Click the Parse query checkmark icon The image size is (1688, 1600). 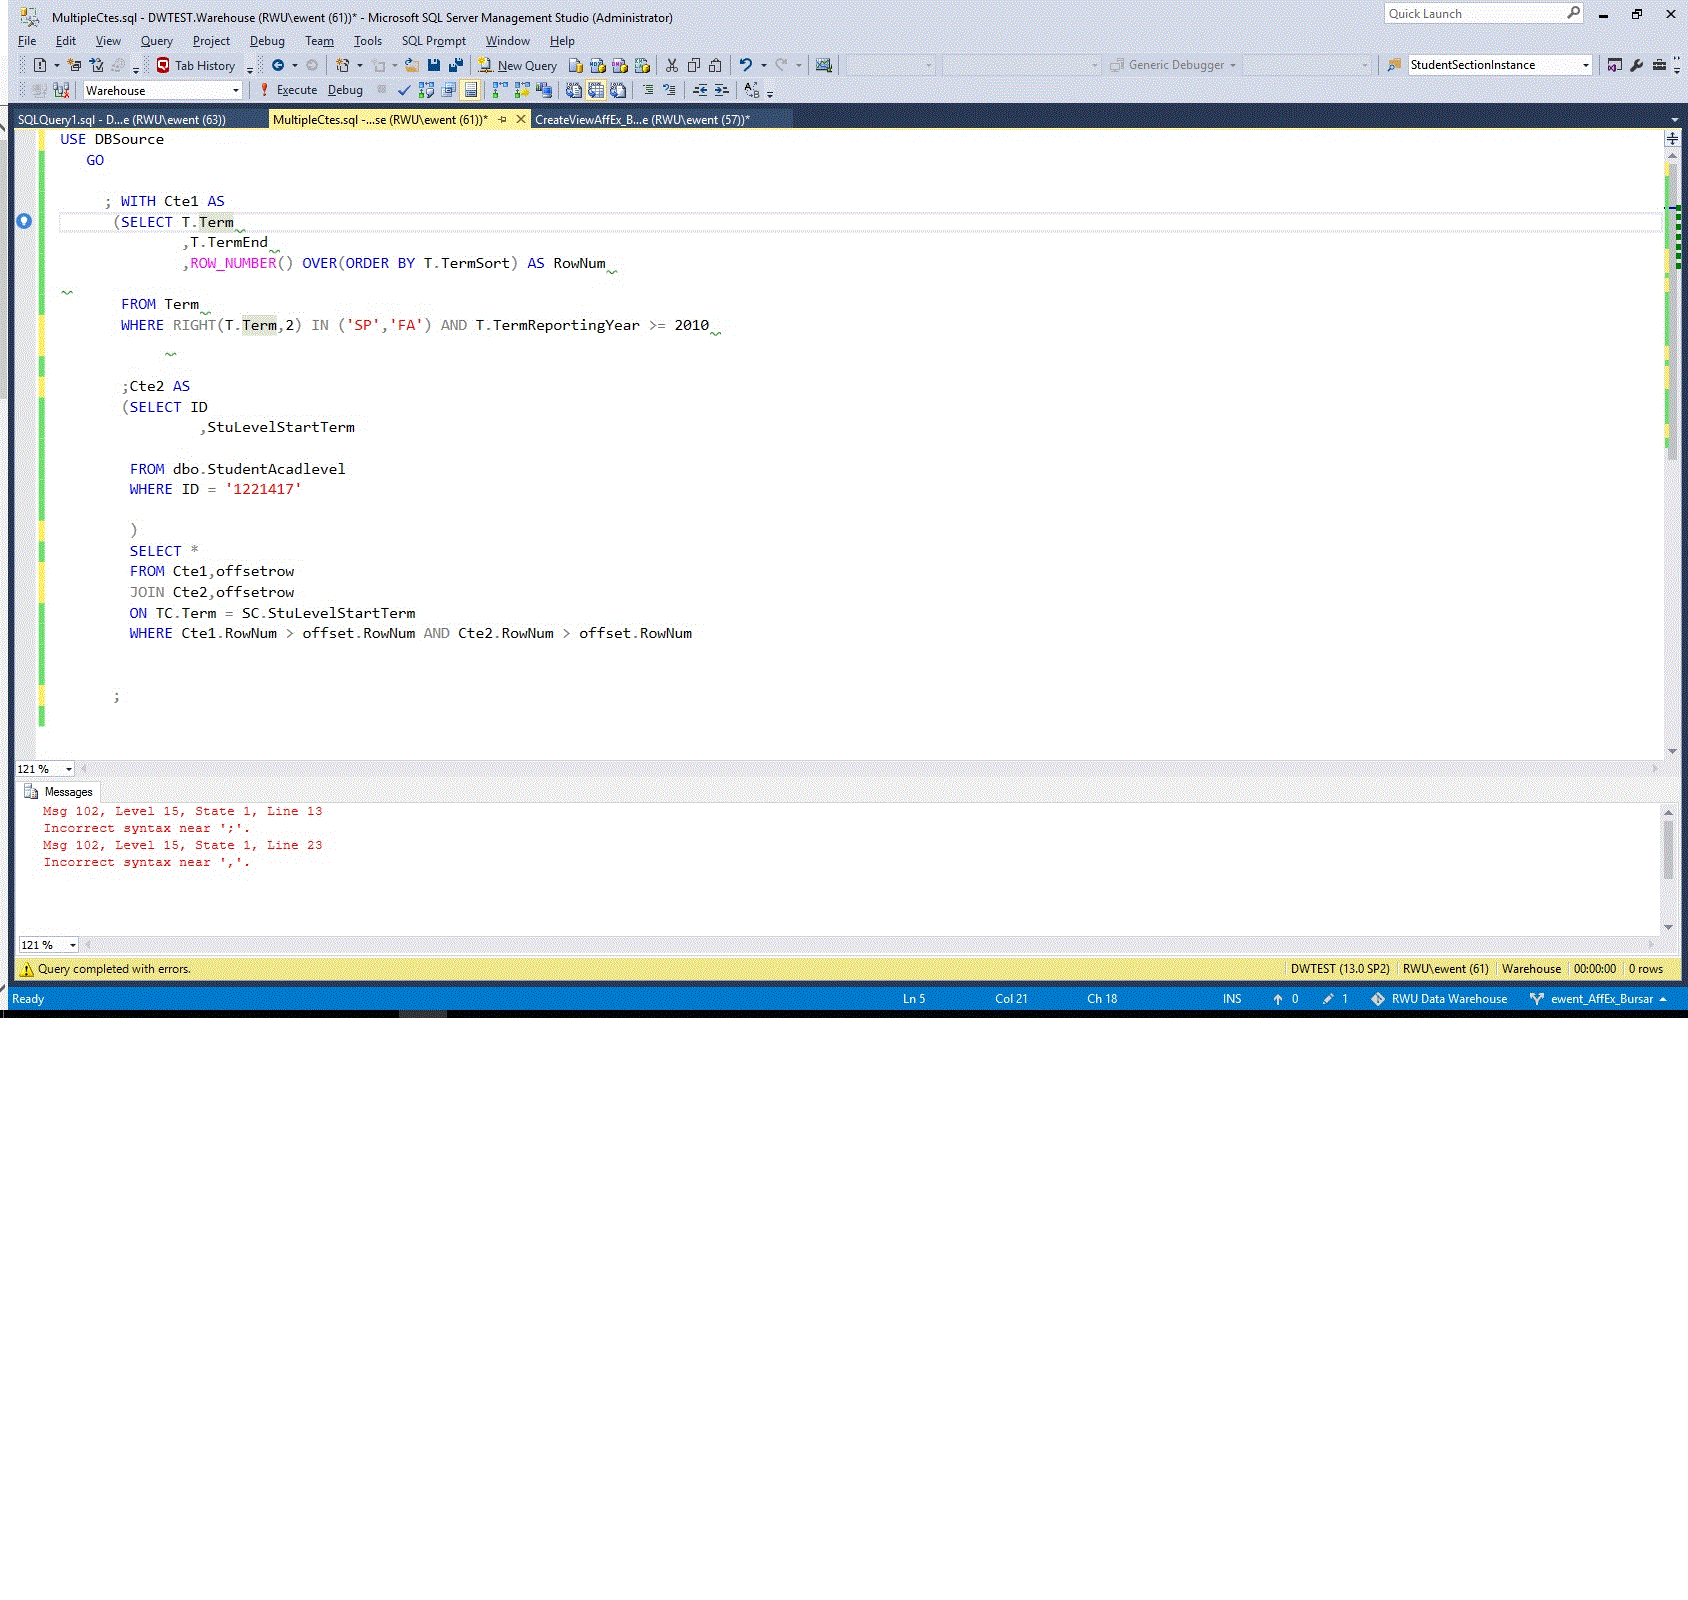click(x=404, y=90)
